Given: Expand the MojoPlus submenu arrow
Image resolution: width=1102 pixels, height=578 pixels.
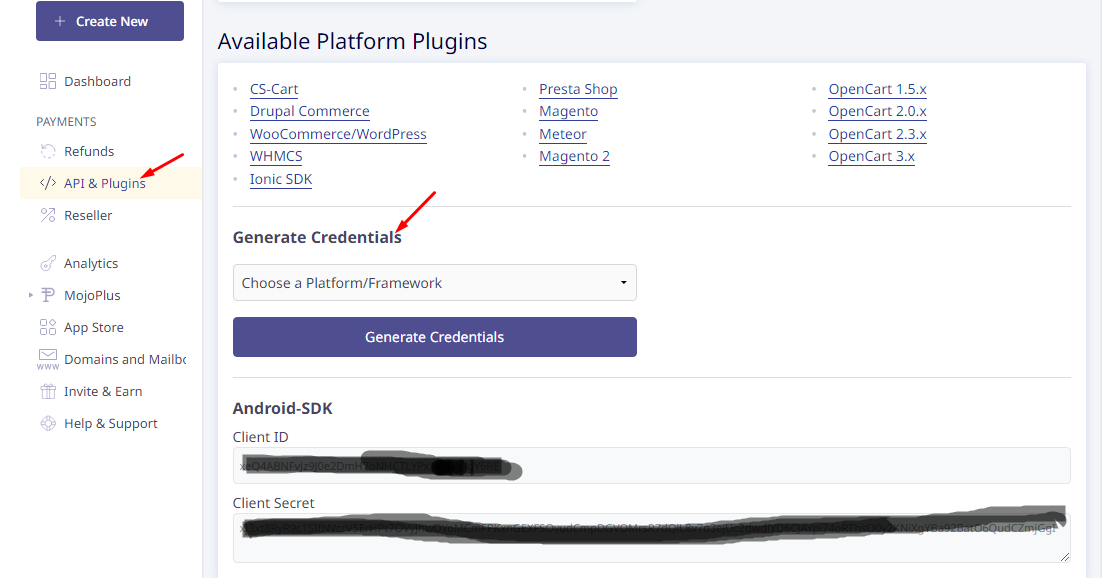Looking at the screenshot, I should [x=31, y=295].
